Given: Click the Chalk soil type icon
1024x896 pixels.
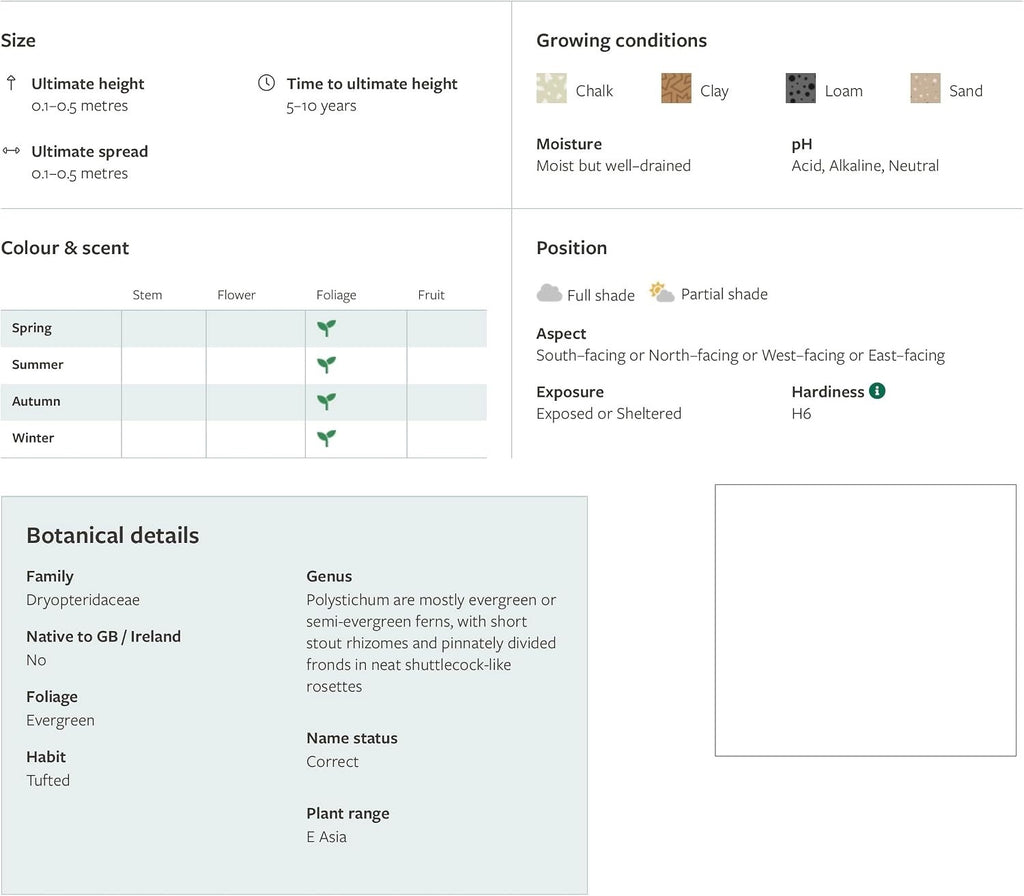Looking at the screenshot, I should coord(551,88).
